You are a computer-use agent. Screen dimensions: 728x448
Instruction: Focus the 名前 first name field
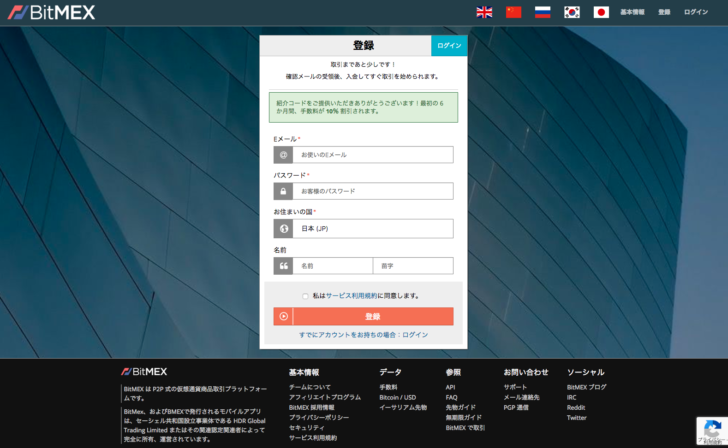[333, 266]
